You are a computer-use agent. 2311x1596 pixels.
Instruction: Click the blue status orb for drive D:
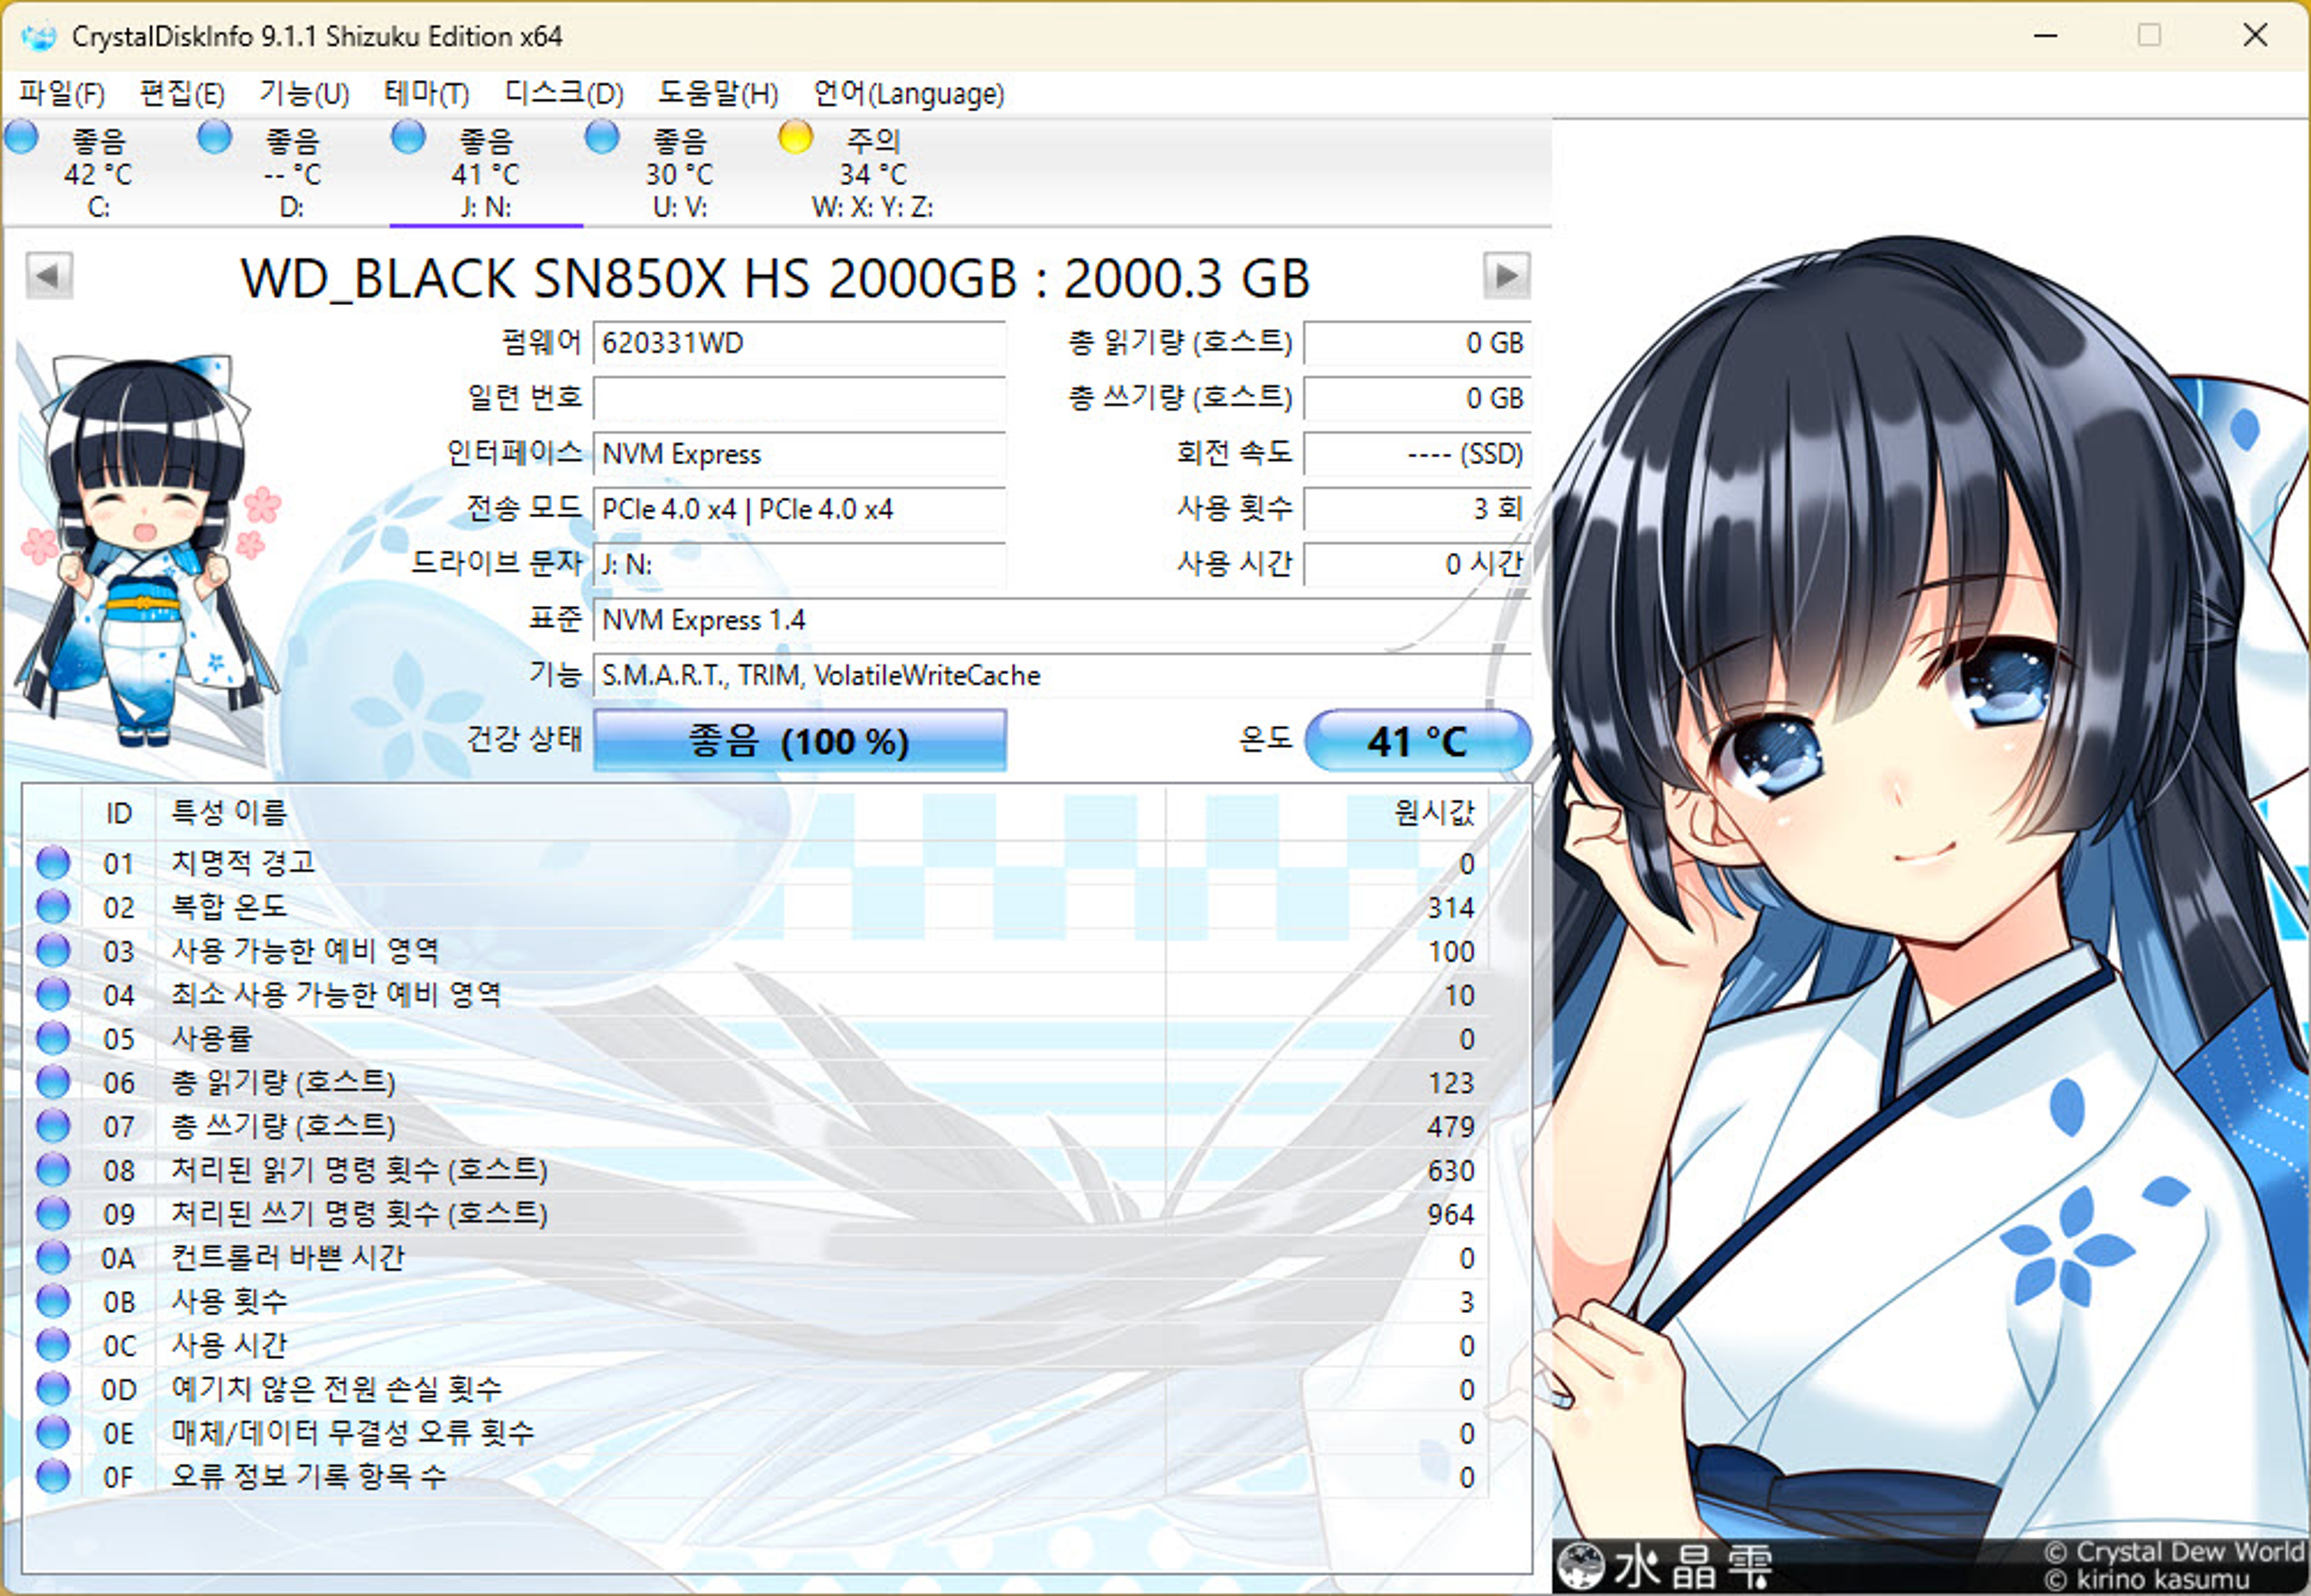214,137
